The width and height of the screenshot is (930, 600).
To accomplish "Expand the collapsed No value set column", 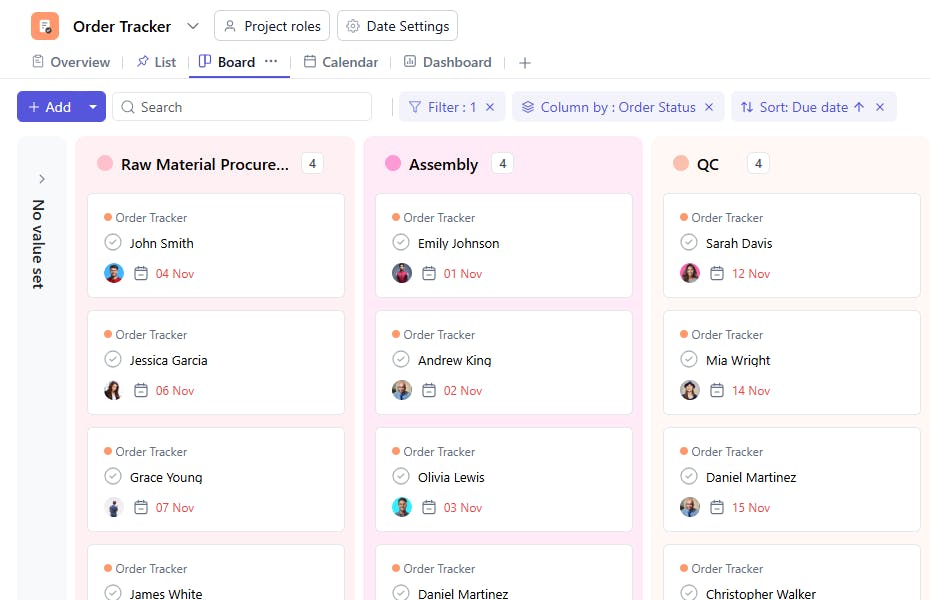I will pos(42,179).
